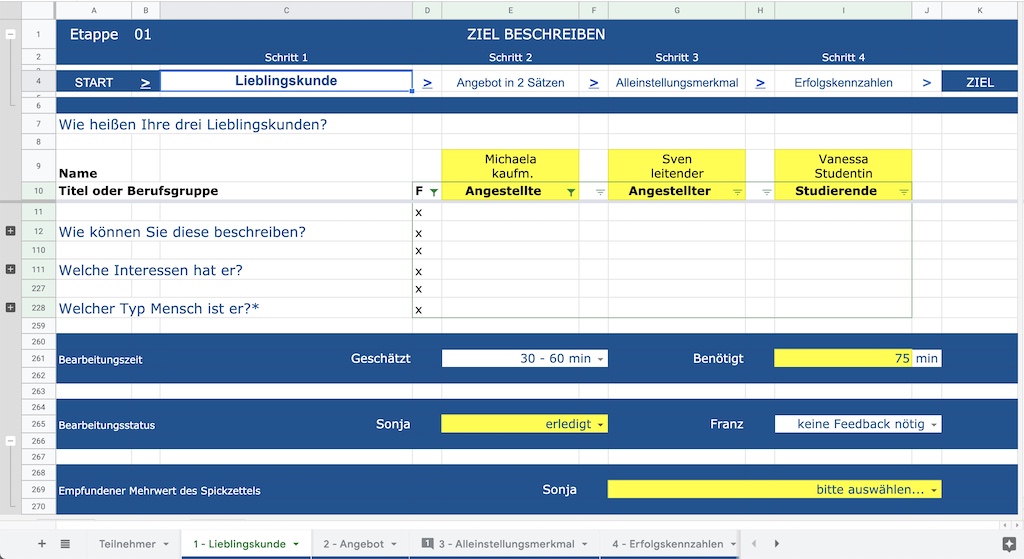
Task: Open the '3 - Alleinstellungsmerkmal' tab menu arrow
Action: 584,544
